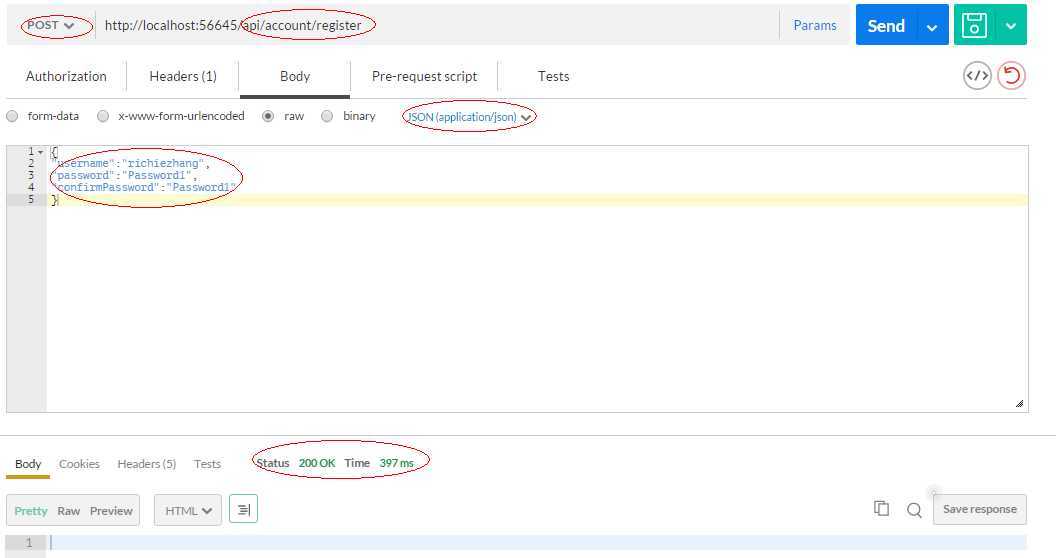Open the response Cookies tab
Screen dimensions: 1057x558
point(79,464)
